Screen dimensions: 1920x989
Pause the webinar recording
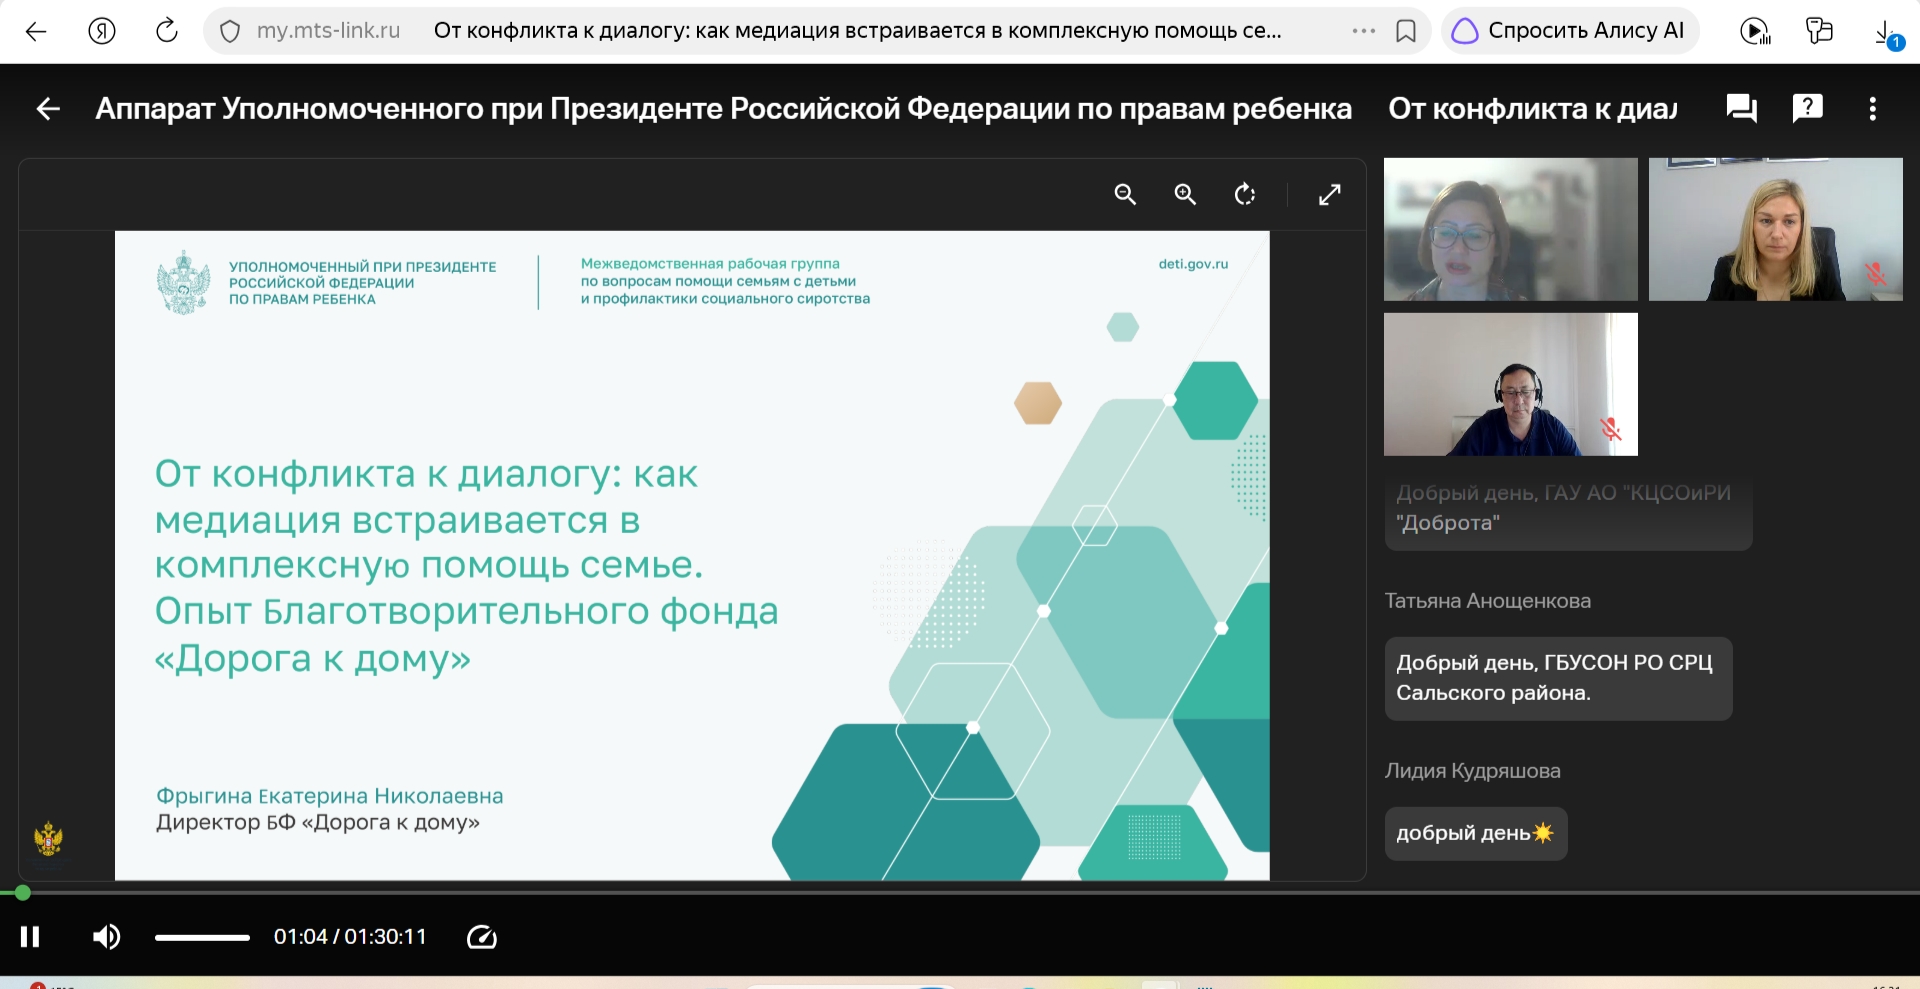[x=30, y=937]
